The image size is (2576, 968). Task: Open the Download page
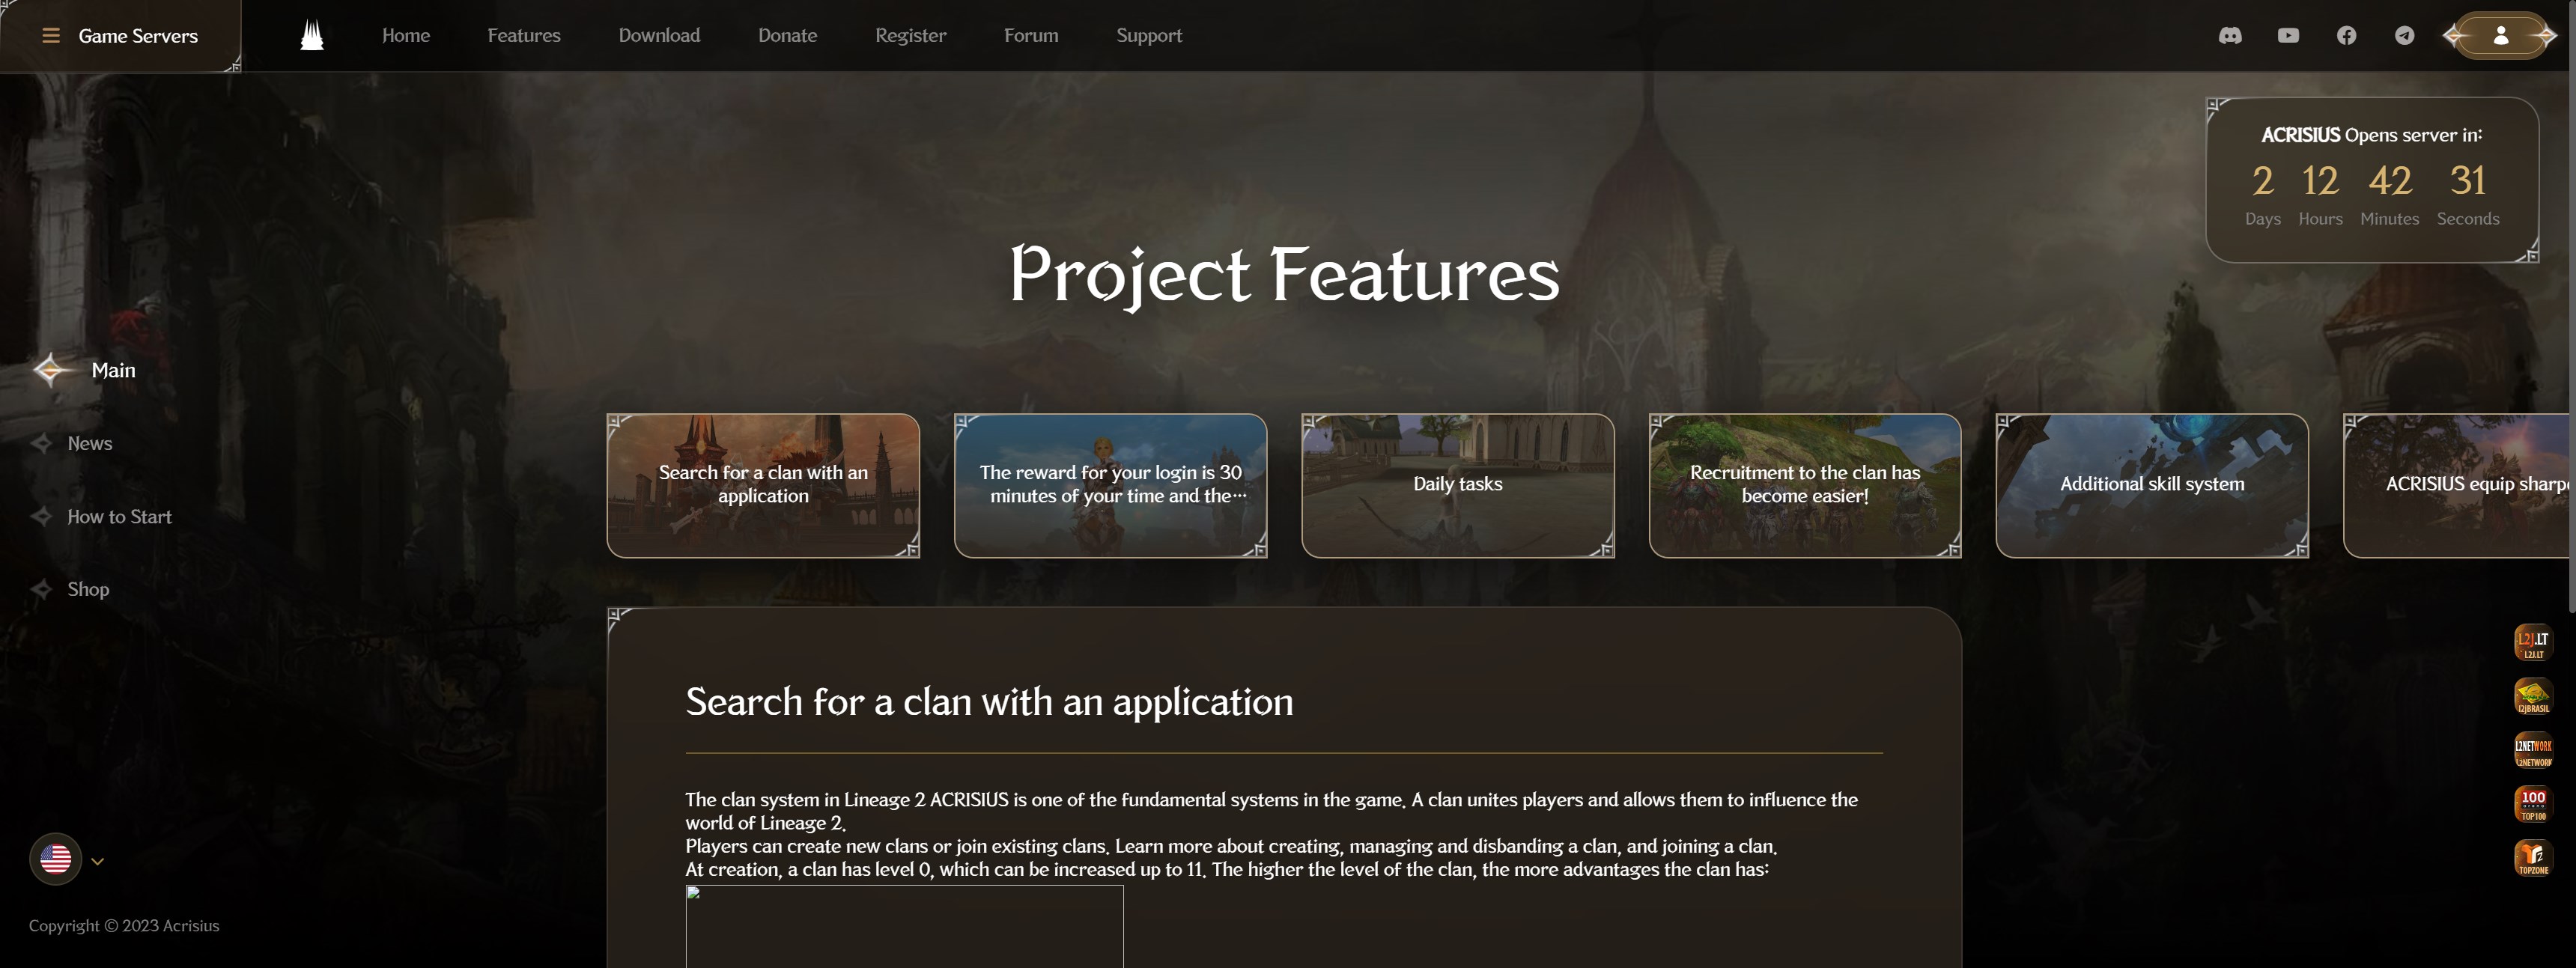[659, 36]
